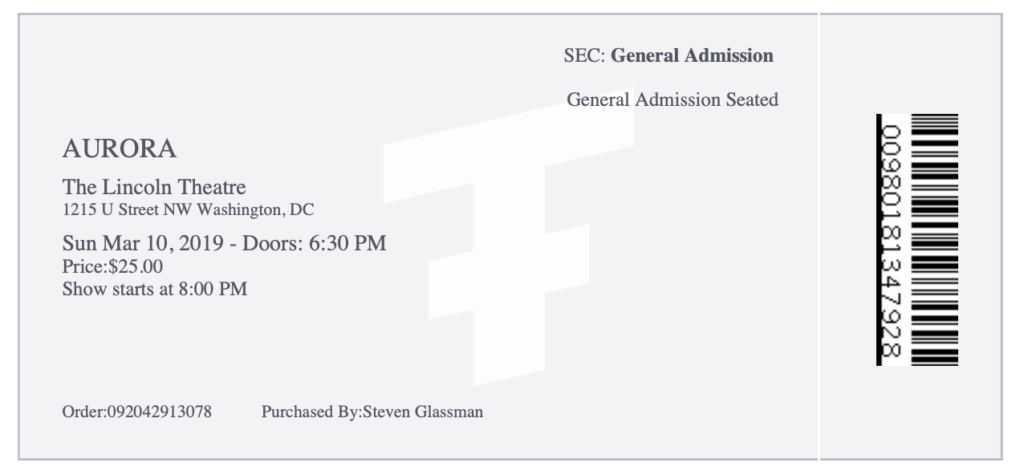This screenshot has height=475, width=1024.
Task: Select the Price $25.00 text
Action: 112,267
